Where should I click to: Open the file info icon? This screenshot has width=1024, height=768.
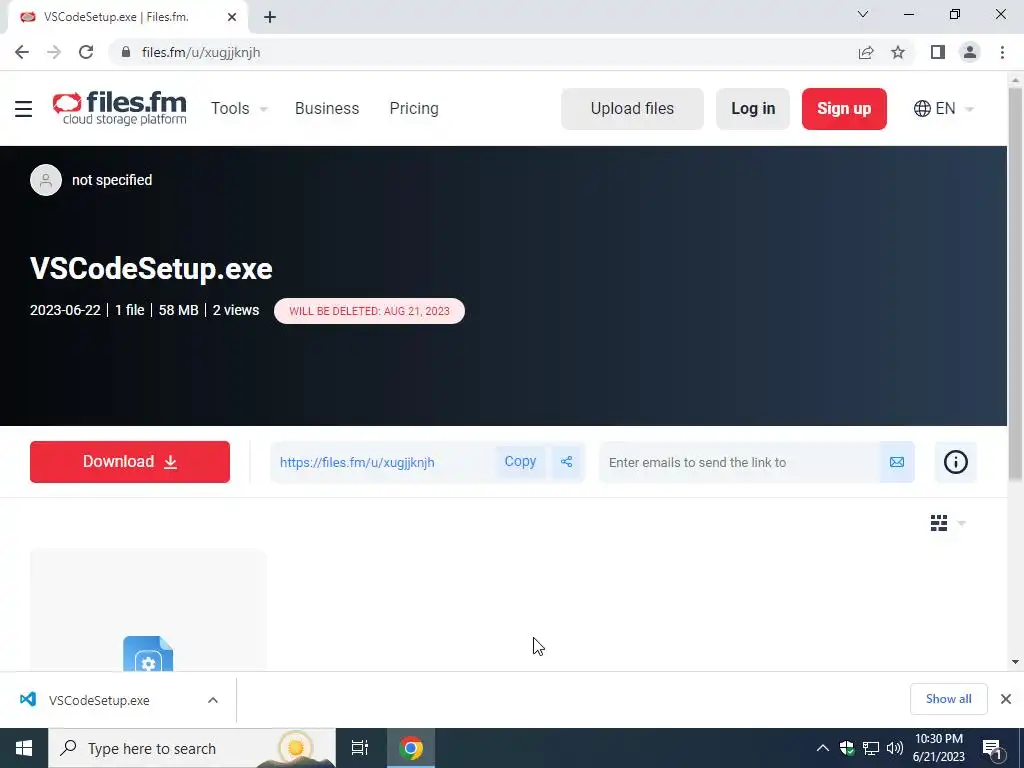coord(955,462)
